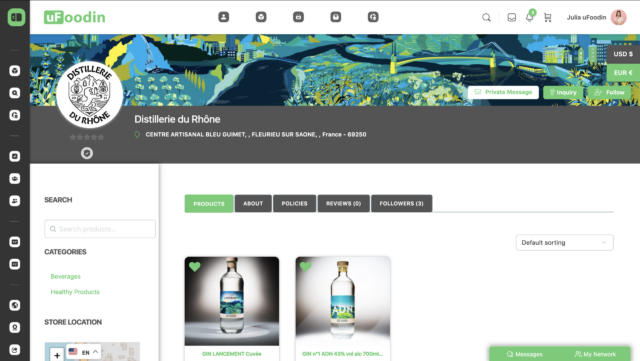Open the GIN LANCEMENT bottle image

coord(232,301)
